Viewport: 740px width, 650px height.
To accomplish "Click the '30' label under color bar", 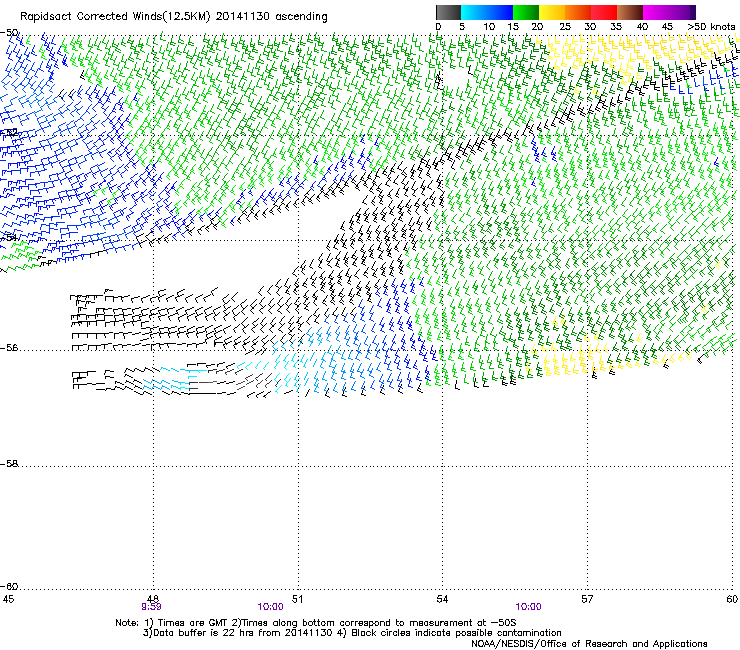I will click(590, 27).
